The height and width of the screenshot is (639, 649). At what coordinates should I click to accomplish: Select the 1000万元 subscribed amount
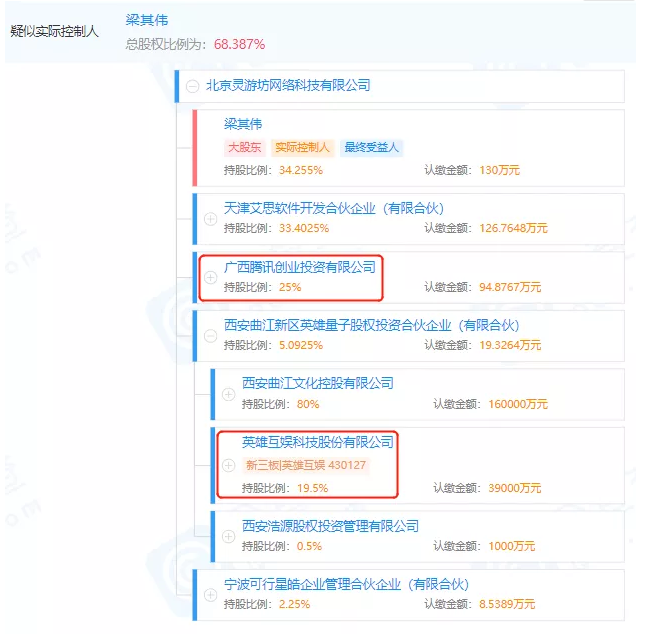[512, 546]
